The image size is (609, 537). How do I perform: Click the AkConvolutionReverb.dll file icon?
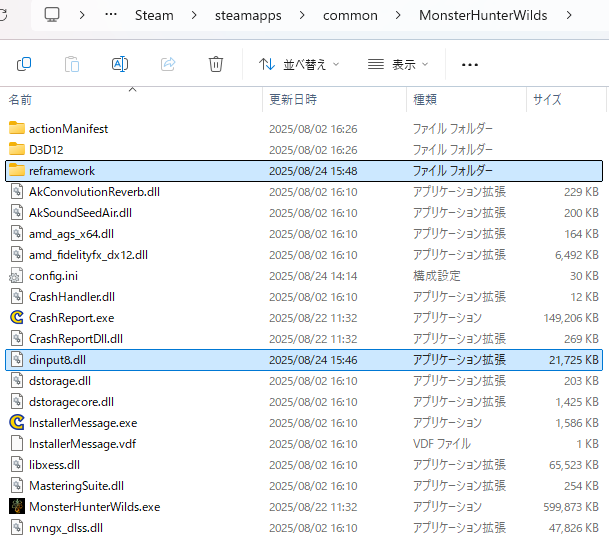click(x=17, y=191)
